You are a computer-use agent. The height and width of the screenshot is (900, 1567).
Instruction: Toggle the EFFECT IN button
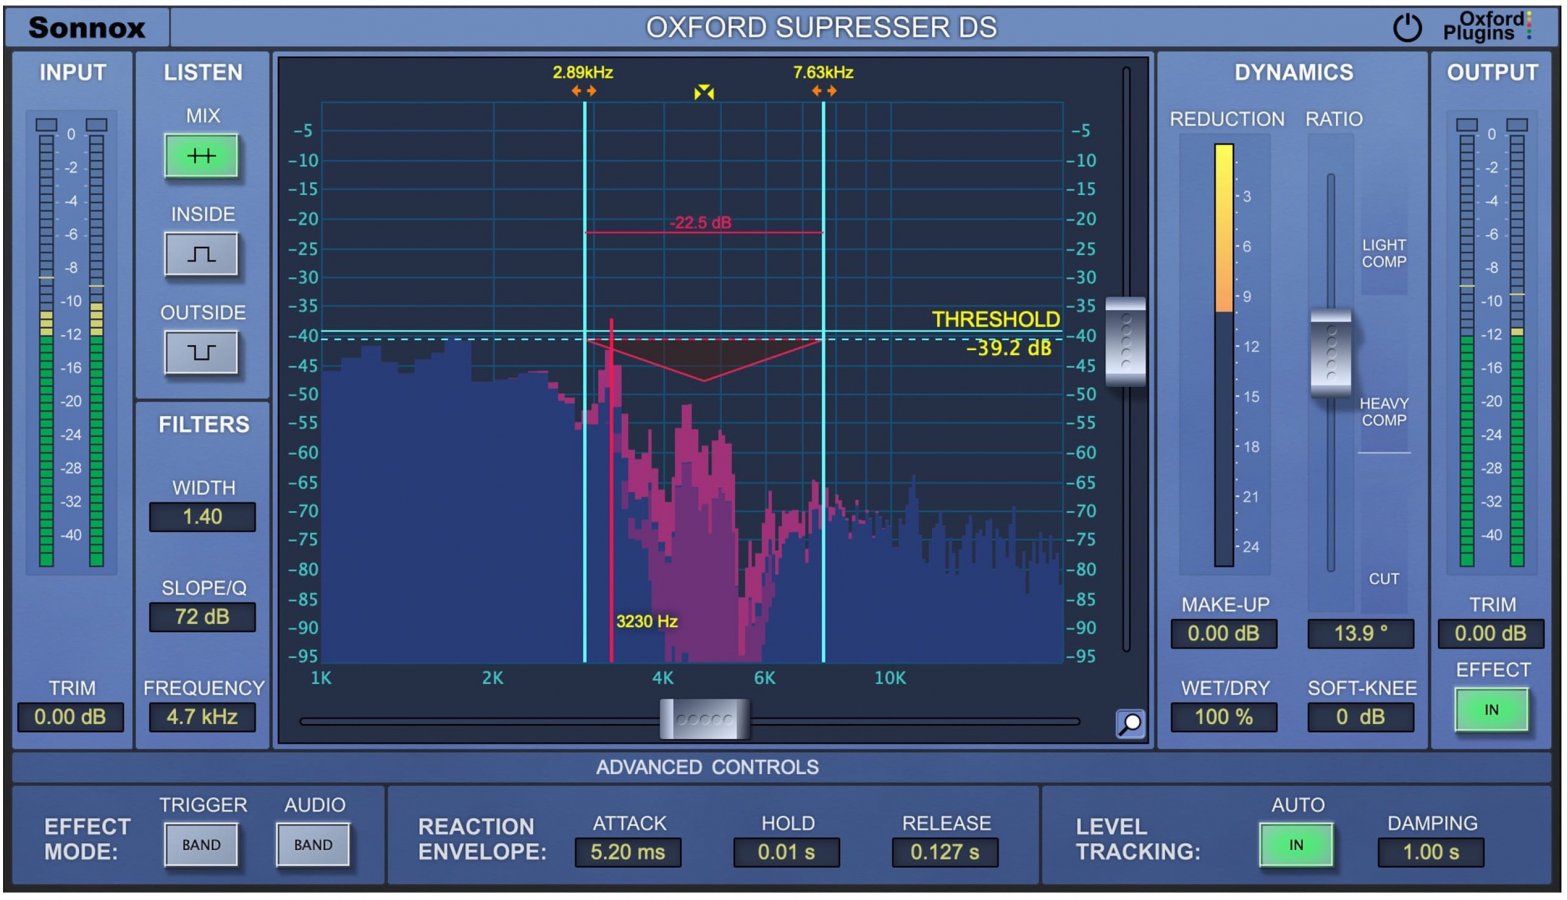tap(1491, 710)
